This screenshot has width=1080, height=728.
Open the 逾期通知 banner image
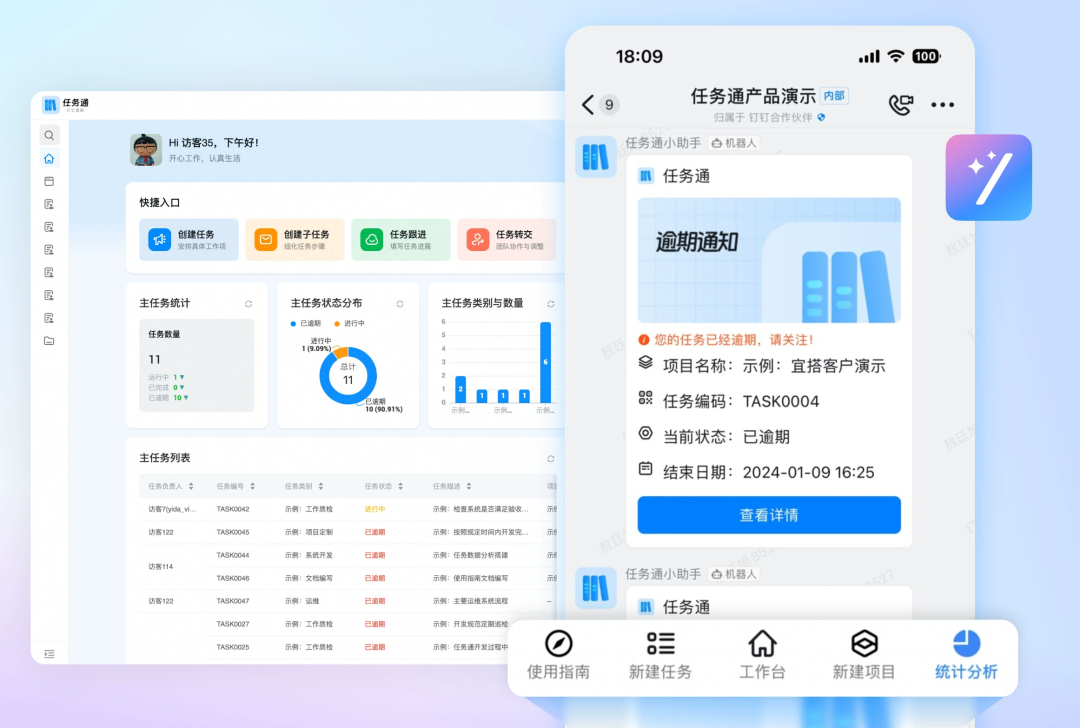pos(769,260)
